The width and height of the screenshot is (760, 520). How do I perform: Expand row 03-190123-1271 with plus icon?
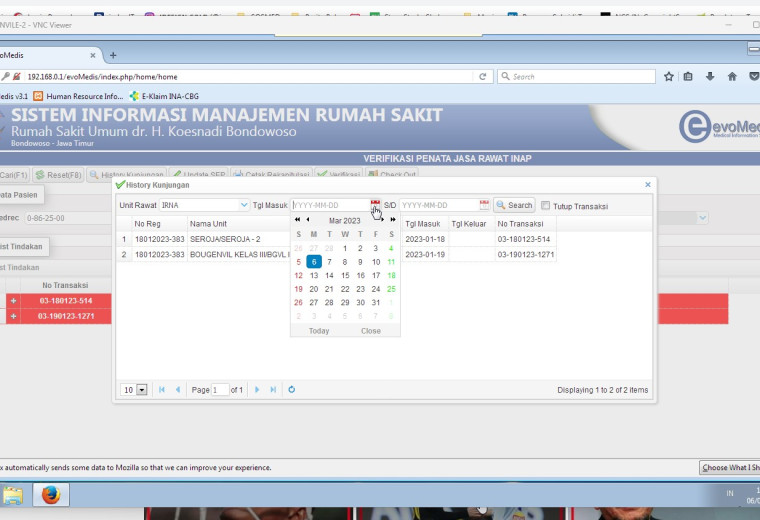[14, 316]
